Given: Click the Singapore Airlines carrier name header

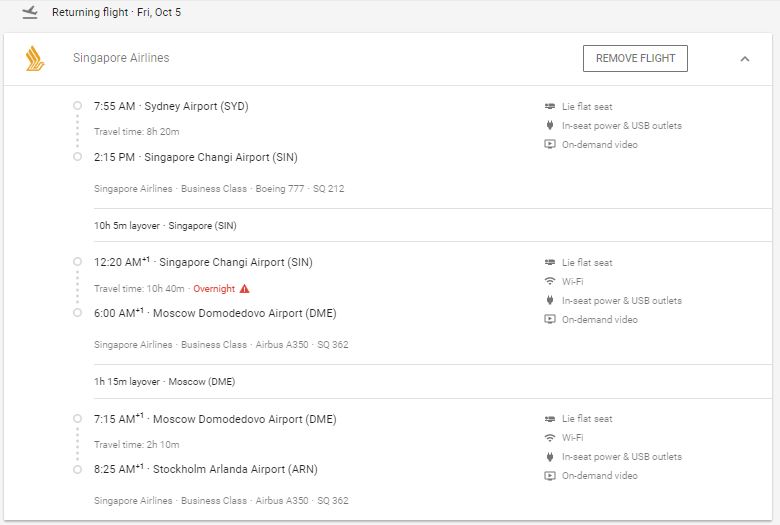Looking at the screenshot, I should (x=121, y=58).
